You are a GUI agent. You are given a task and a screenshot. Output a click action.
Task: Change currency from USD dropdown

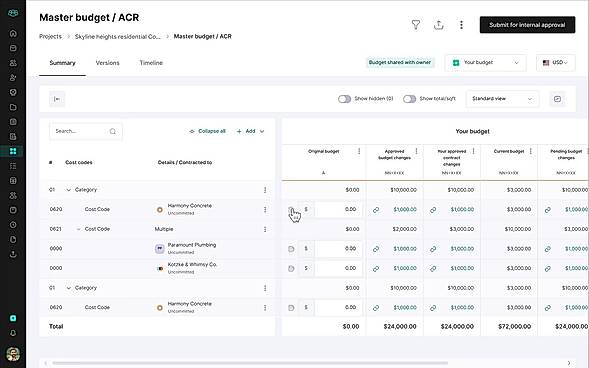pyautogui.click(x=555, y=63)
